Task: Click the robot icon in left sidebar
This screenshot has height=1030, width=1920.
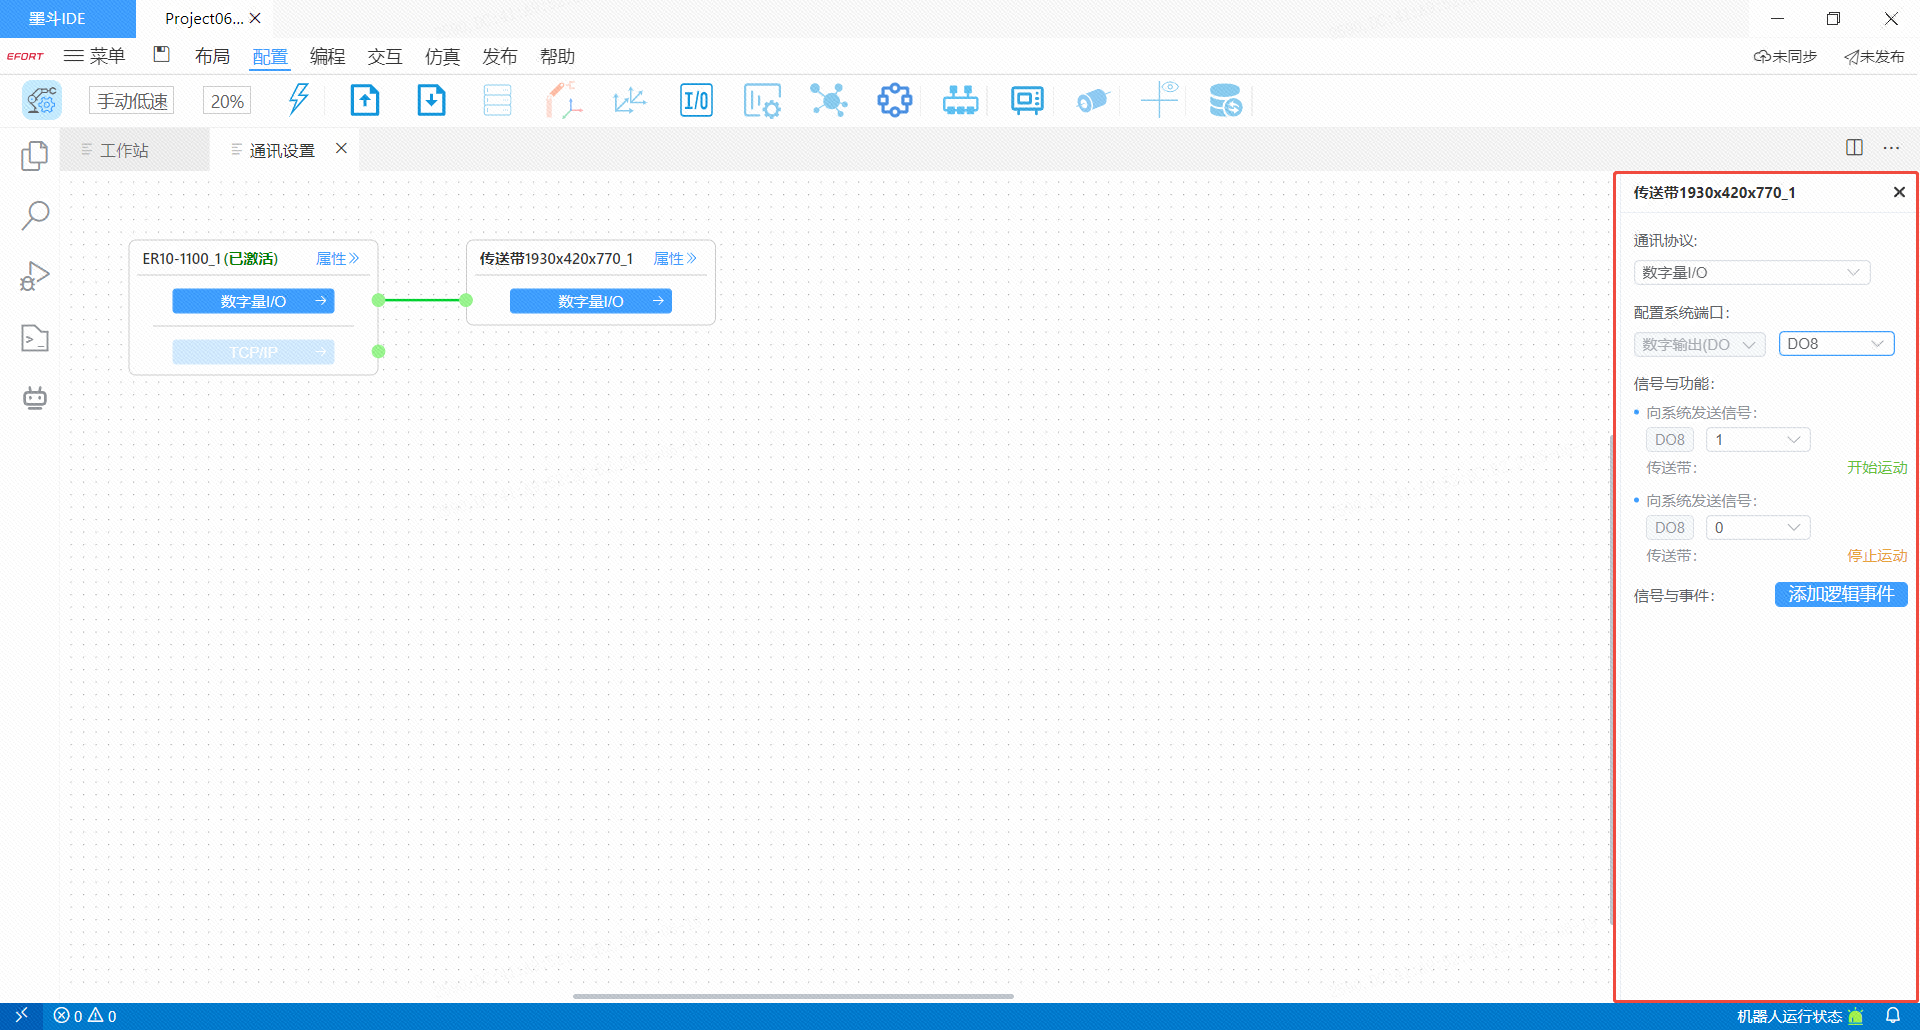Action: click(35, 398)
